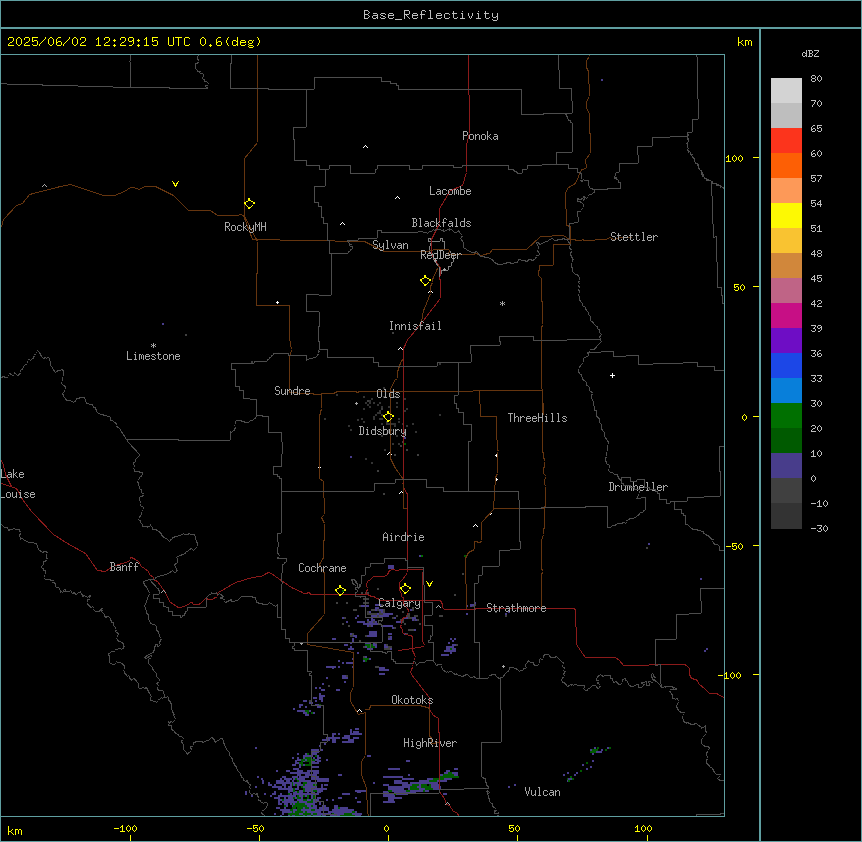Click the 50 tick on bottom axis
862x842 pixels.
click(x=514, y=828)
